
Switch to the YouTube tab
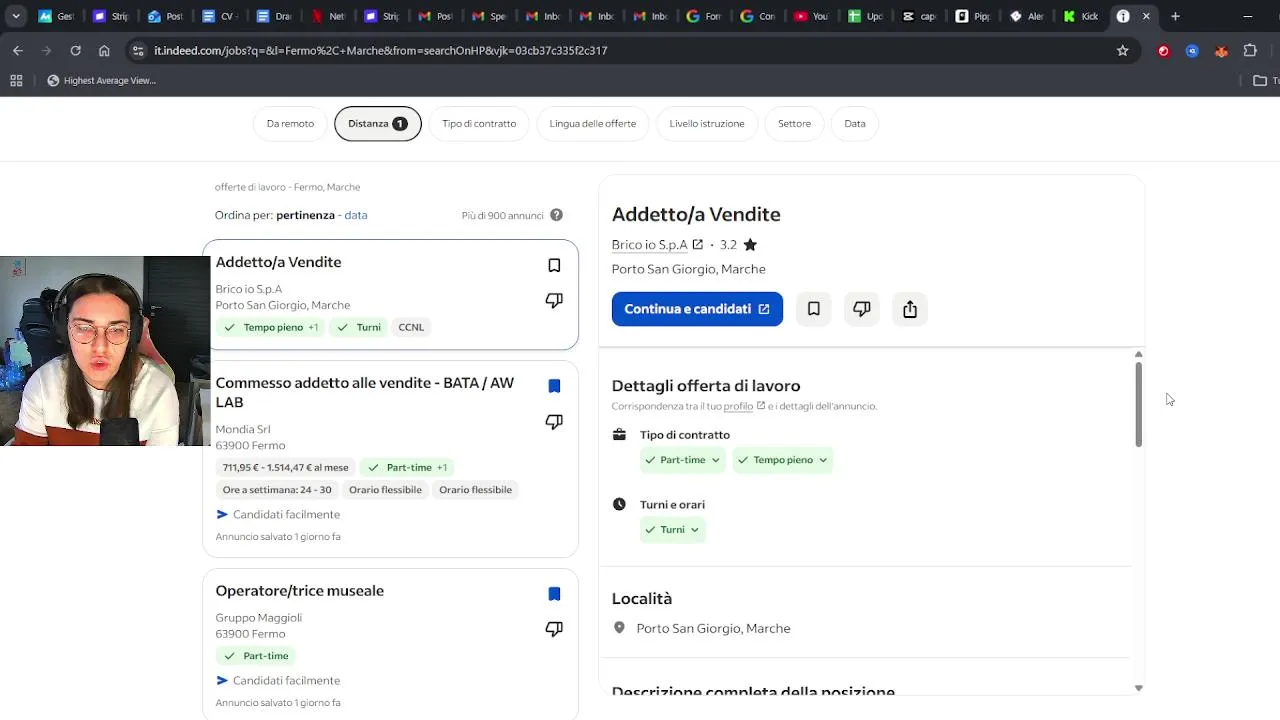(x=811, y=16)
